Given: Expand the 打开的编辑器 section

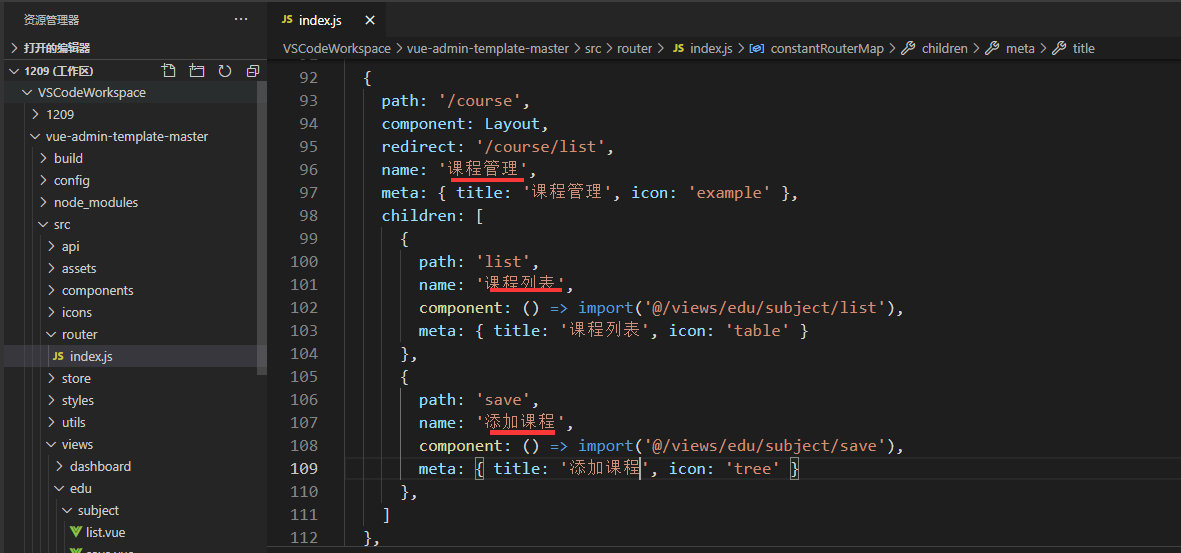Looking at the screenshot, I should (136, 48).
